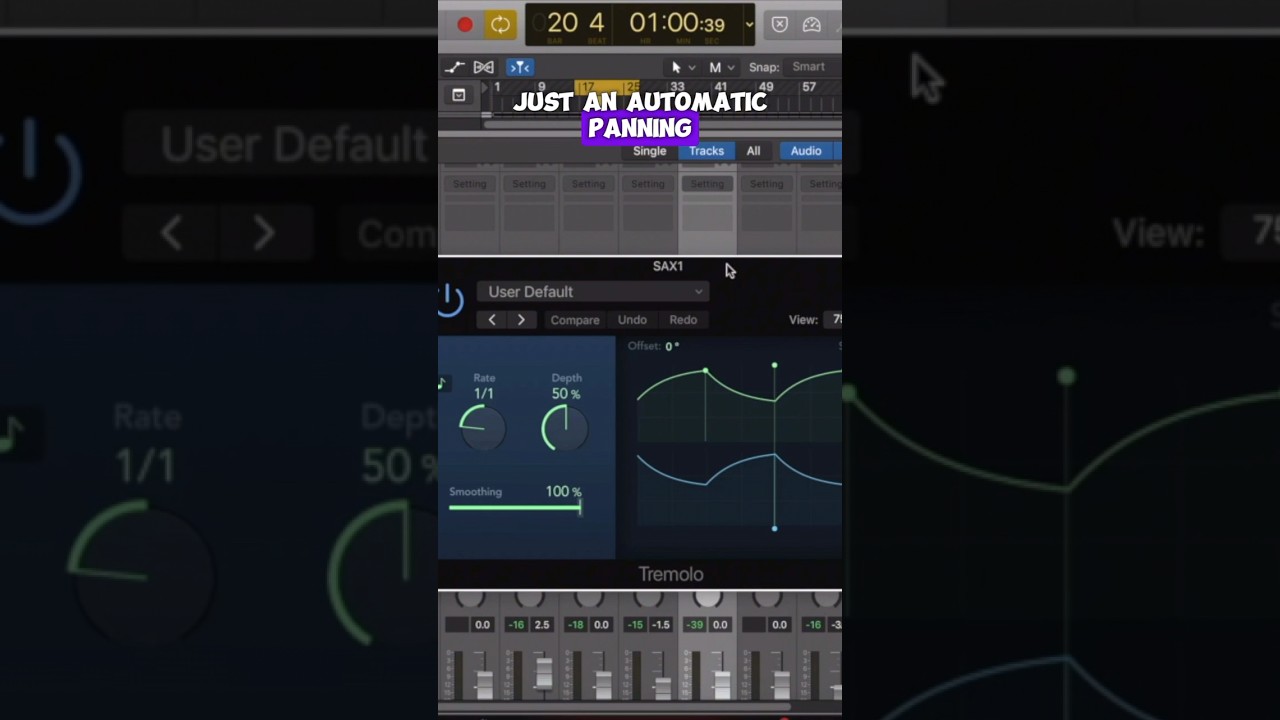This screenshot has width=1280, height=720.
Task: Open the pointer tool menu
Action: coord(682,67)
